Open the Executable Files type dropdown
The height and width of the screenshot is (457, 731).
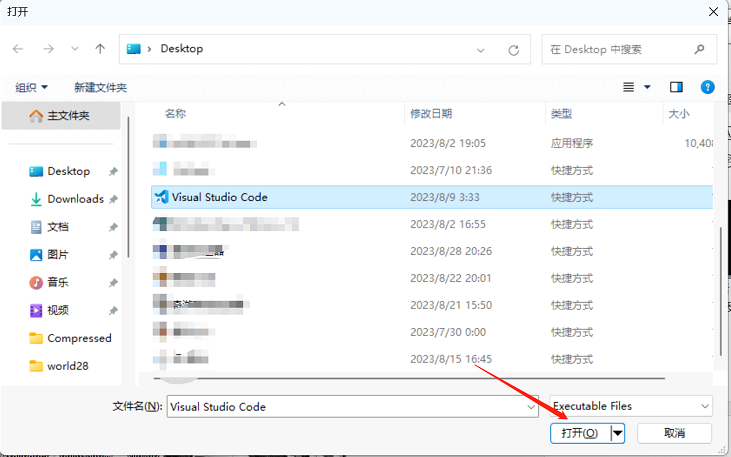(x=631, y=406)
